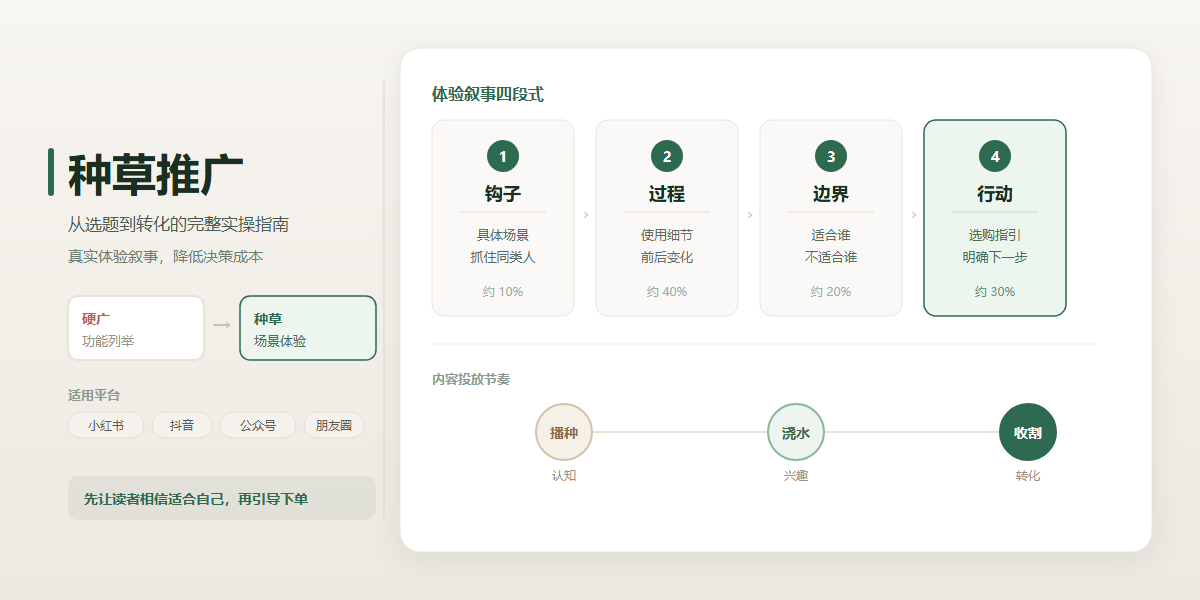Click the 从选题到转化的完整实操指南 subtitle
This screenshot has height=600, width=1200.
pos(179,225)
